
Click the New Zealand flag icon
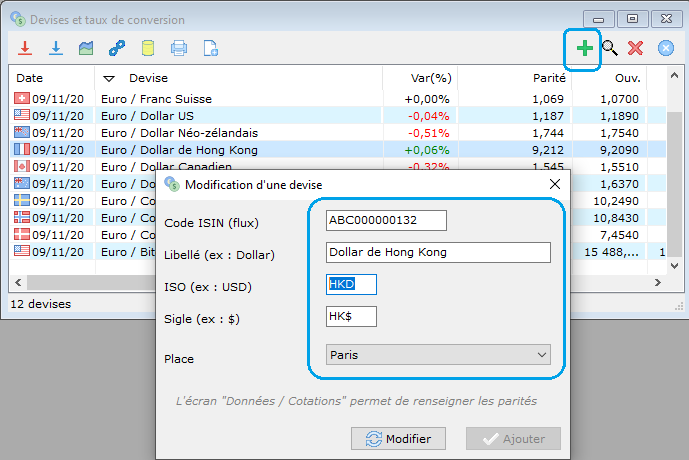(22, 132)
